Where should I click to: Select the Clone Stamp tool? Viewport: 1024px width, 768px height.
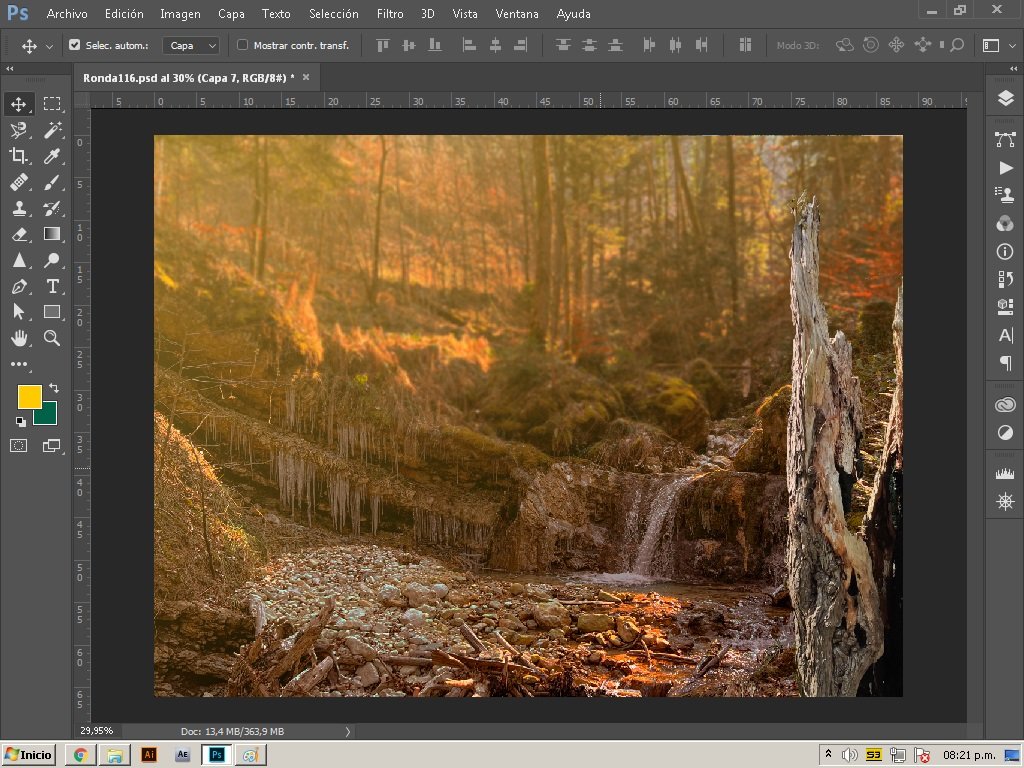point(18,208)
